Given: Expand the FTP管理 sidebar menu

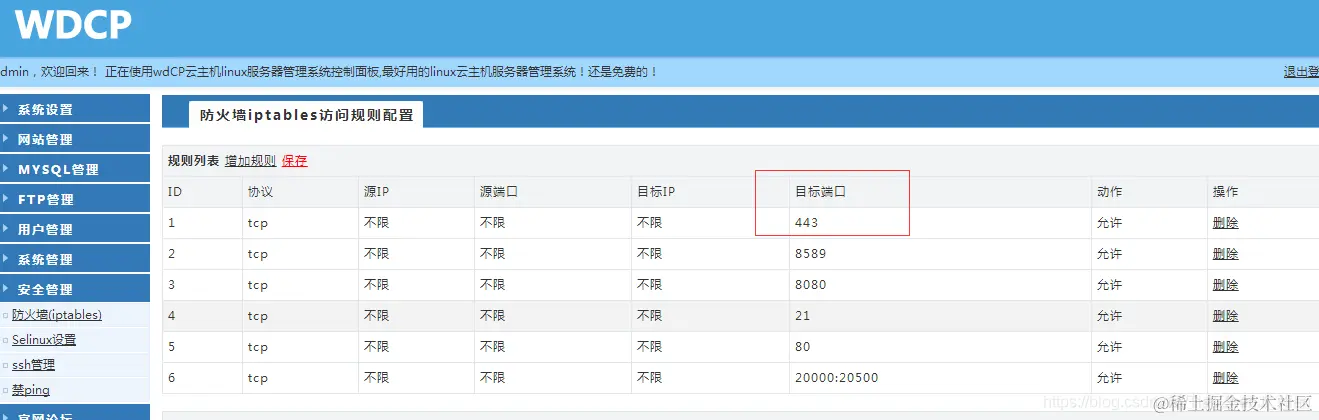Looking at the screenshot, I should coord(75,199).
